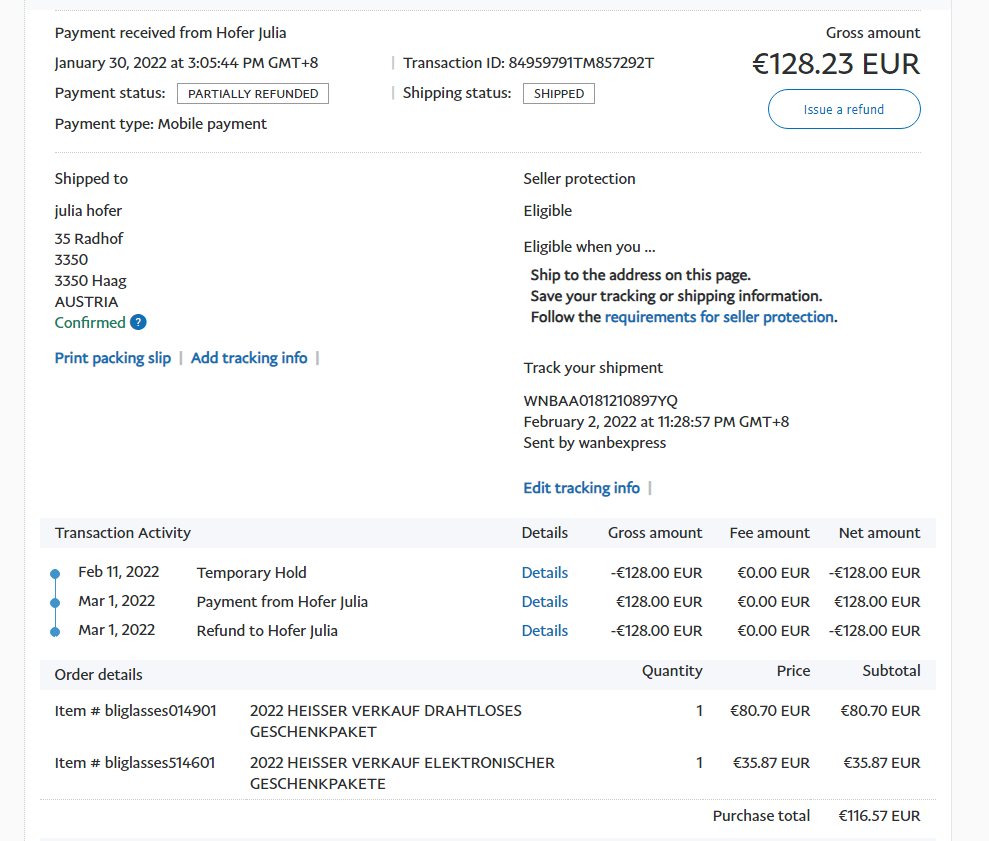Click the item ELEKTRONISCHER GESCHENKPAKETE description
Screen dimensions: 989x841
pyautogui.click(x=401, y=773)
